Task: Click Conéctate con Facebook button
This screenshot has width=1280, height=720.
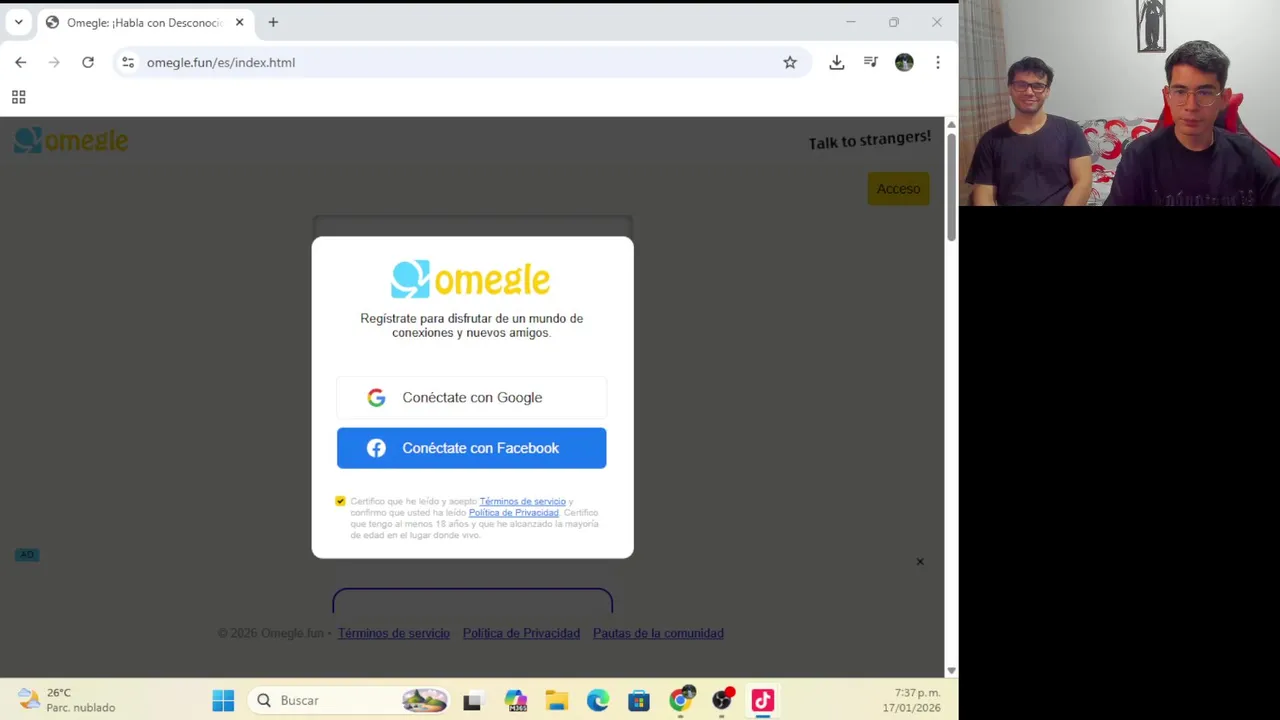Action: click(x=472, y=448)
